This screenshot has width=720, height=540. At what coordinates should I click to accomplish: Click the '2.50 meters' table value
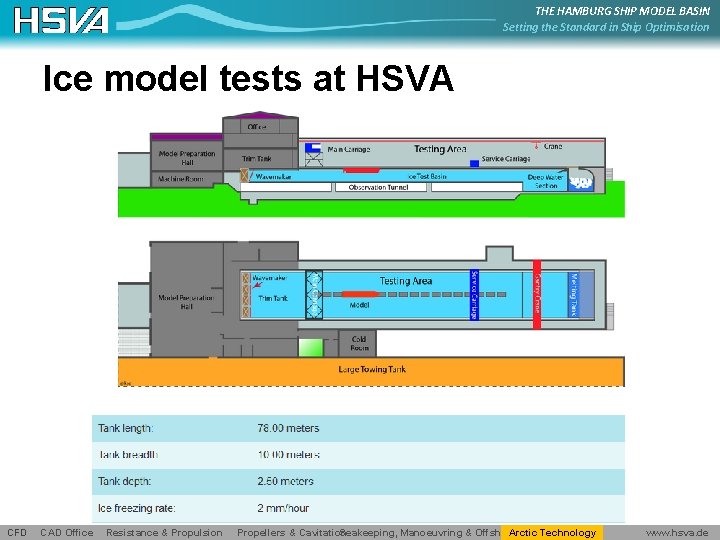coord(285,481)
